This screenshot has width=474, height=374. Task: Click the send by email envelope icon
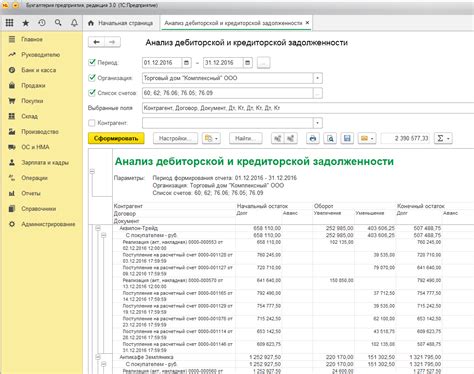pyautogui.click(x=364, y=138)
